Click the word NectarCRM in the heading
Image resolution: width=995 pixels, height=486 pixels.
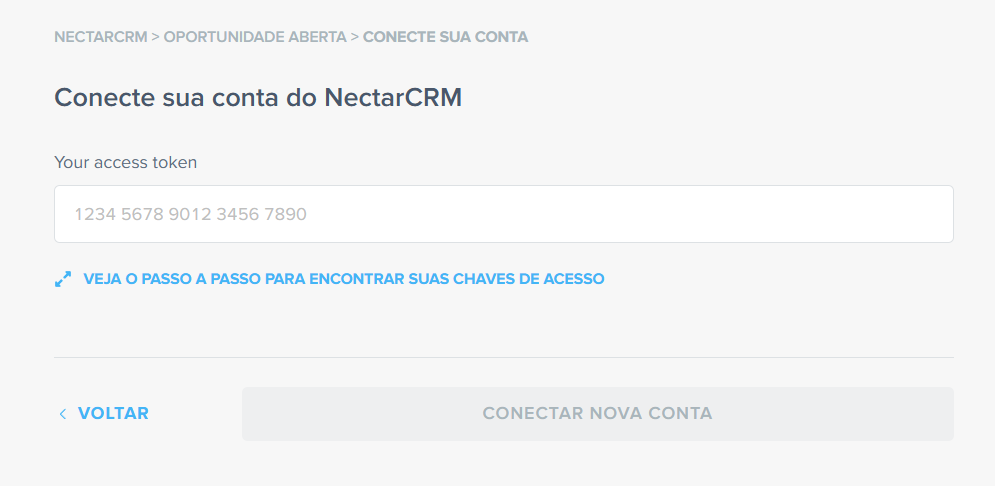[x=393, y=98]
